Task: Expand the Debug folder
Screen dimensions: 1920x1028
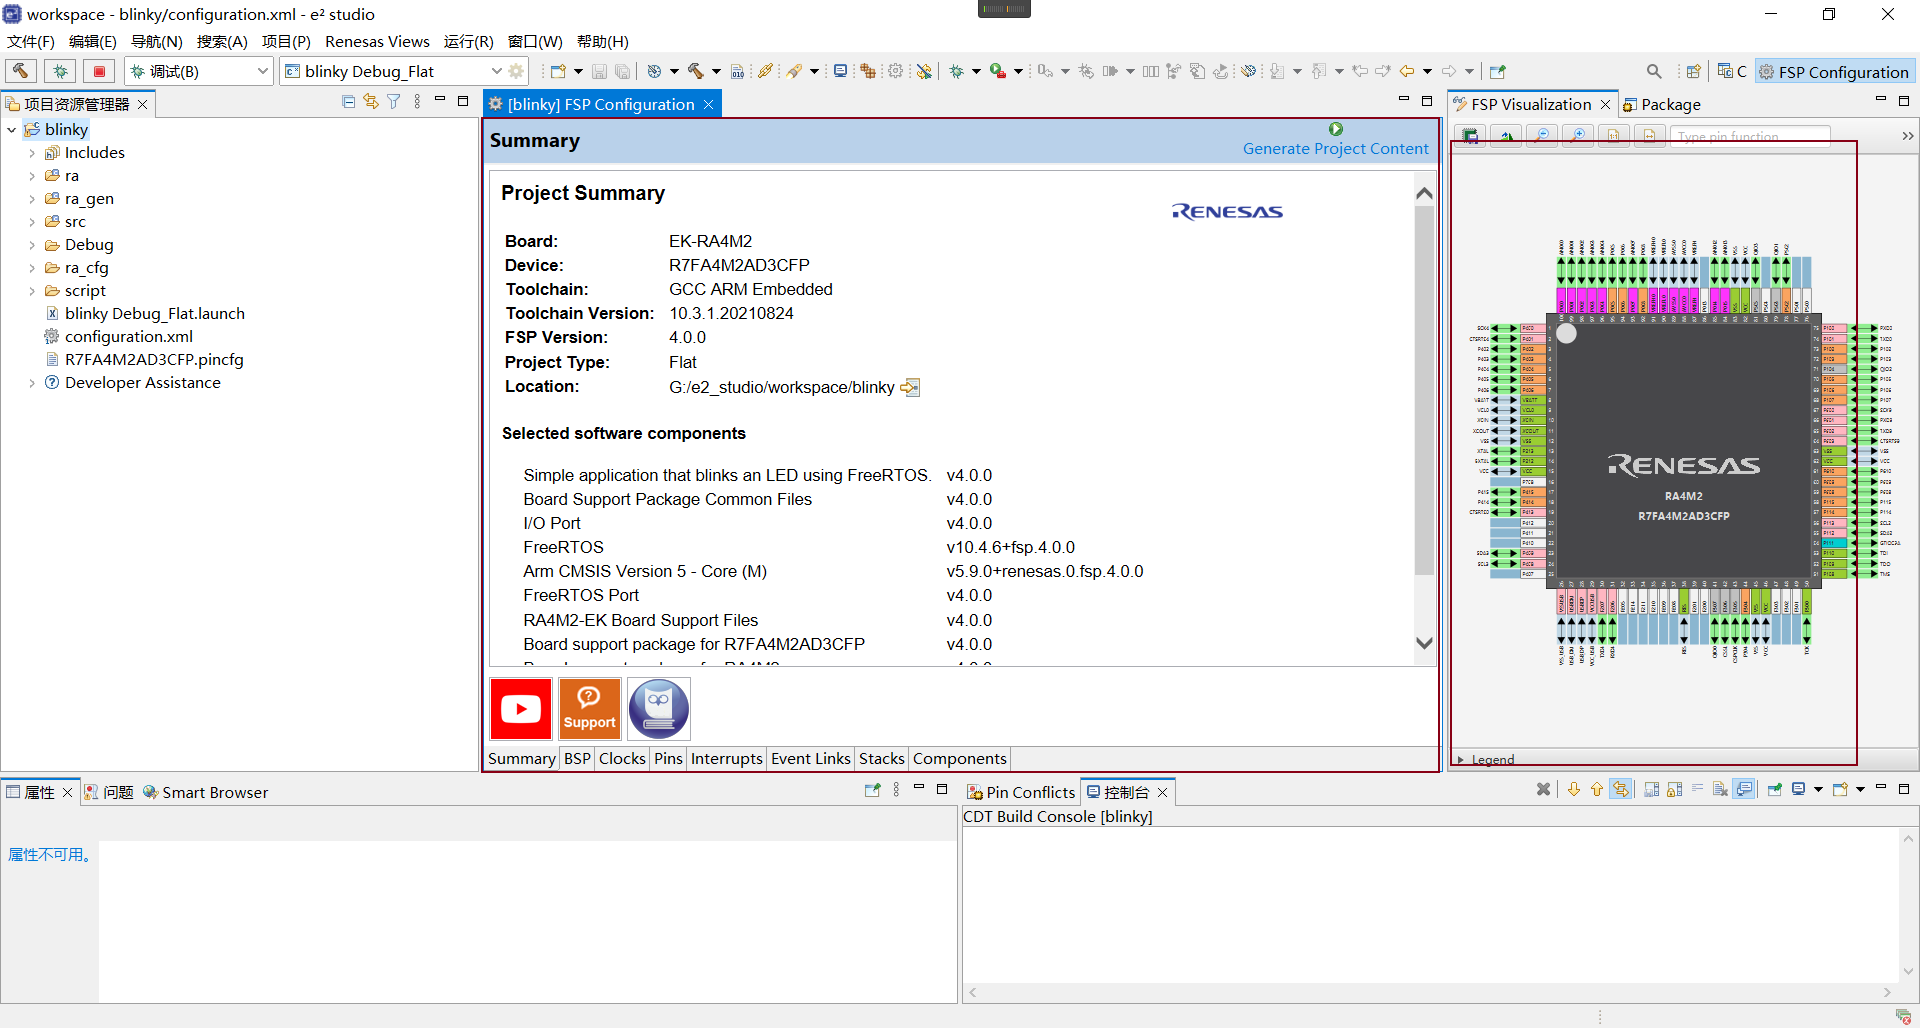Action: 32,245
